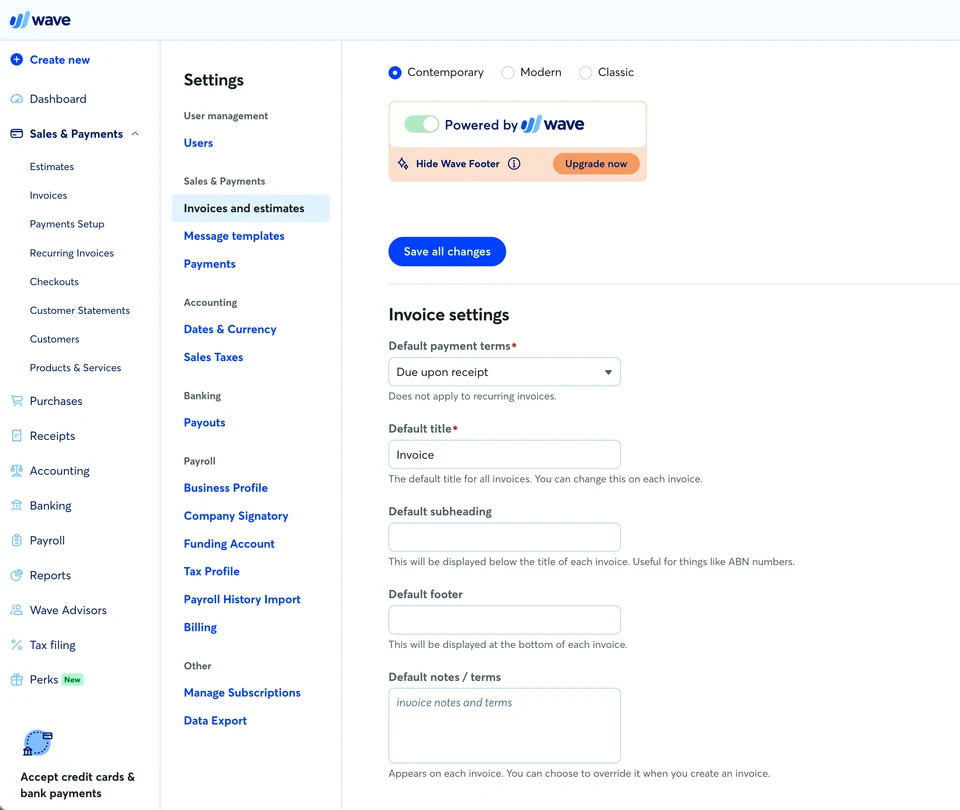Click the Create new link
This screenshot has height=810, width=960.
(59, 59)
